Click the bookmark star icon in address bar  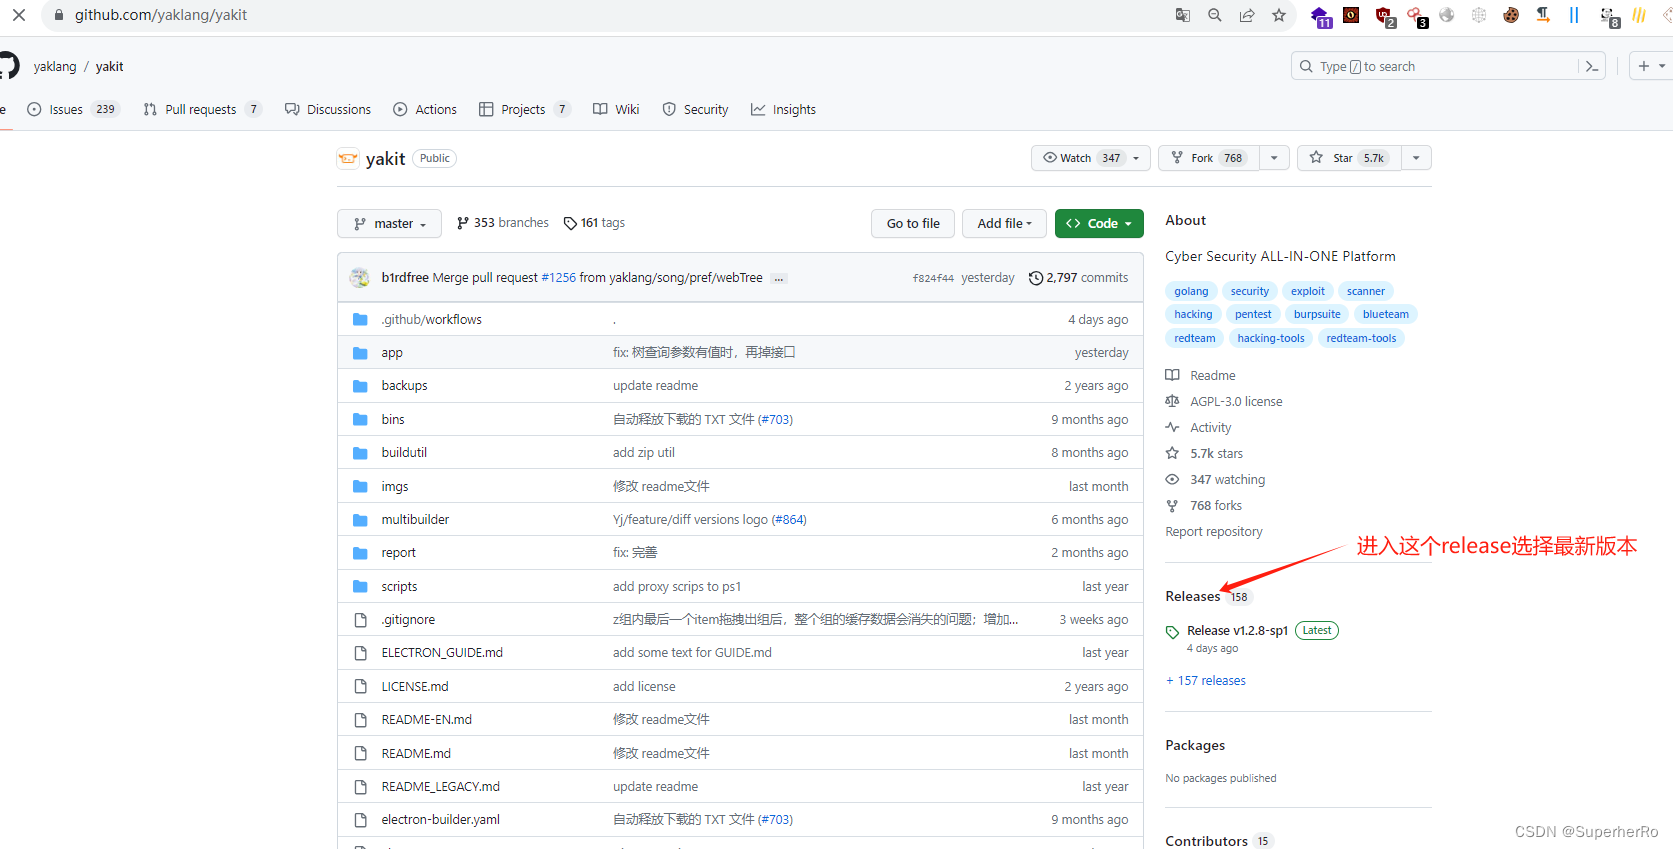[x=1279, y=15]
